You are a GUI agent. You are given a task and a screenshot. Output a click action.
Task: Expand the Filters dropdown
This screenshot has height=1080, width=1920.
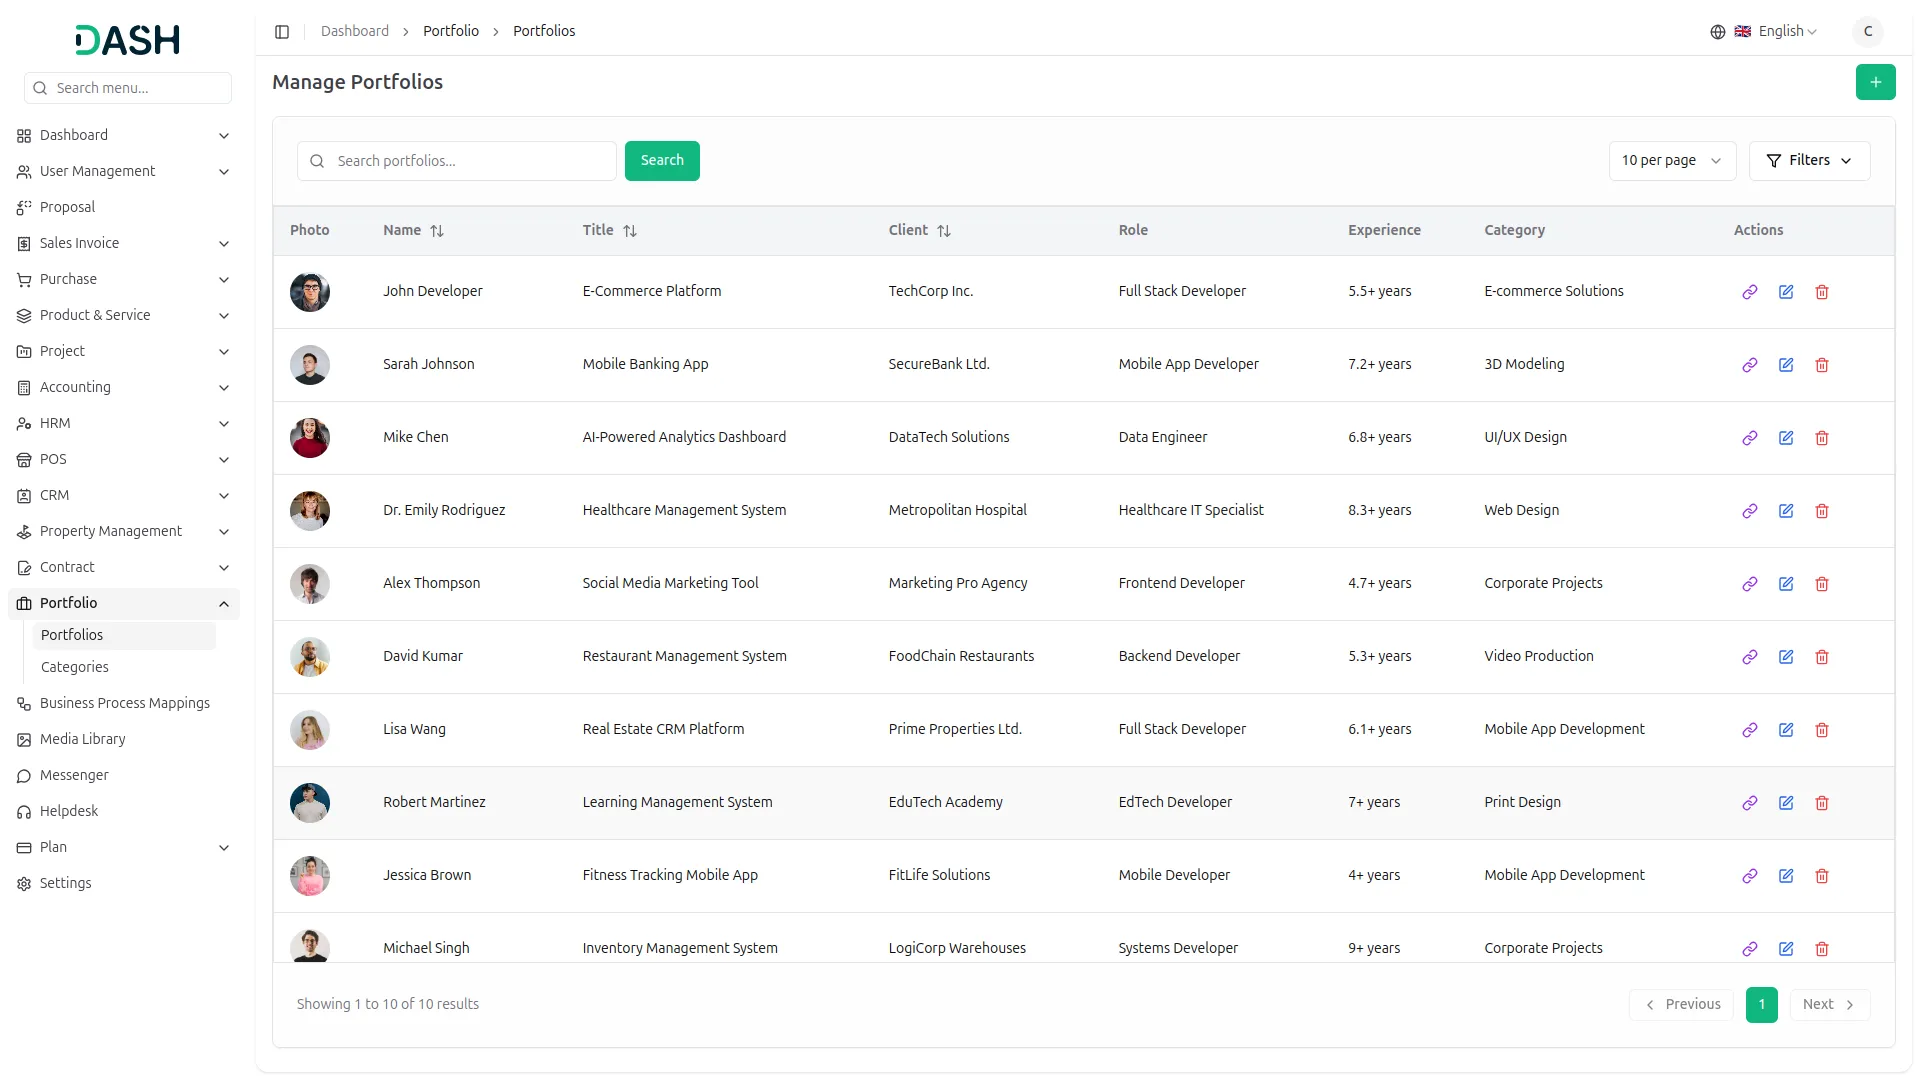[1808, 161]
